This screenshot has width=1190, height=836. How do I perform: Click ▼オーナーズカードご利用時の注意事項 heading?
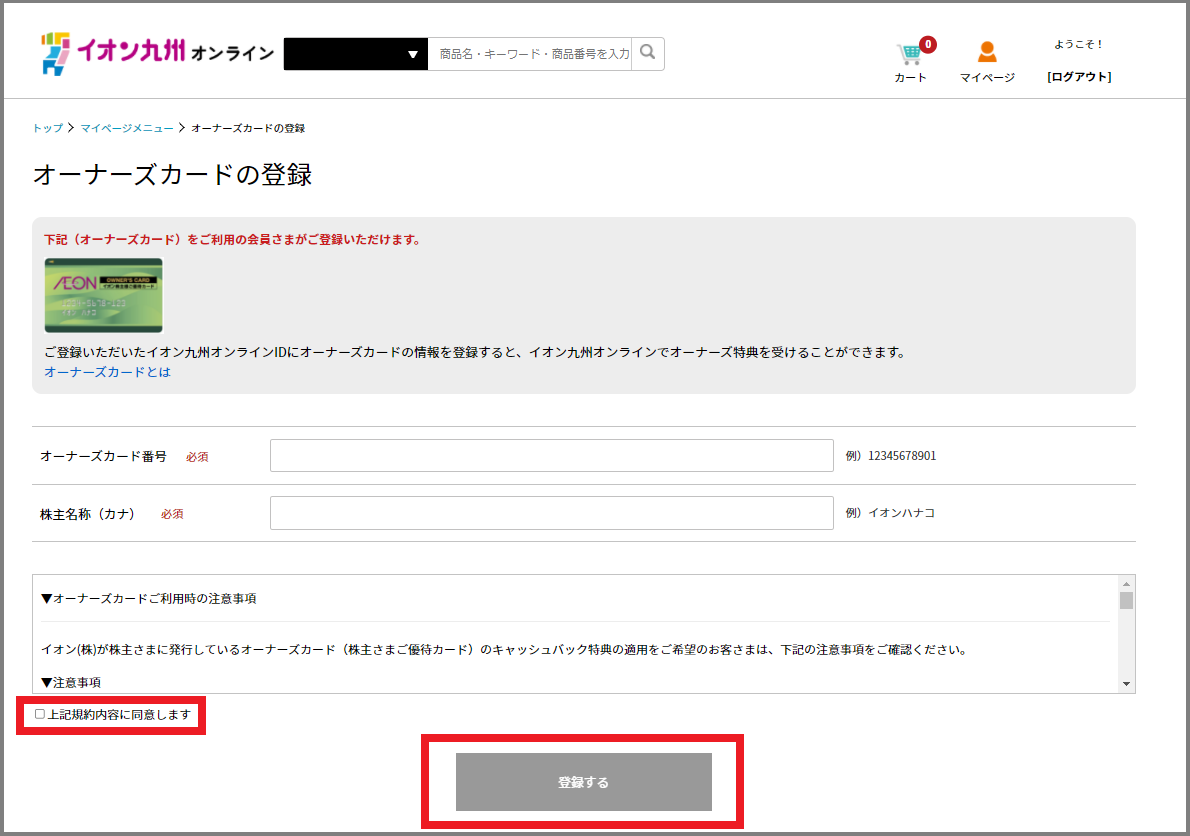(x=149, y=599)
